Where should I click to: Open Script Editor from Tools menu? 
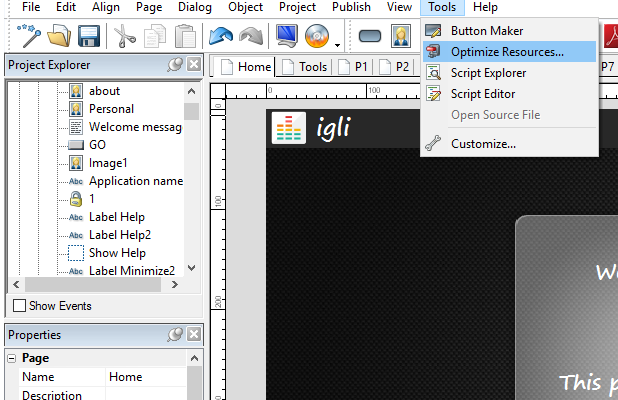[x=482, y=94]
